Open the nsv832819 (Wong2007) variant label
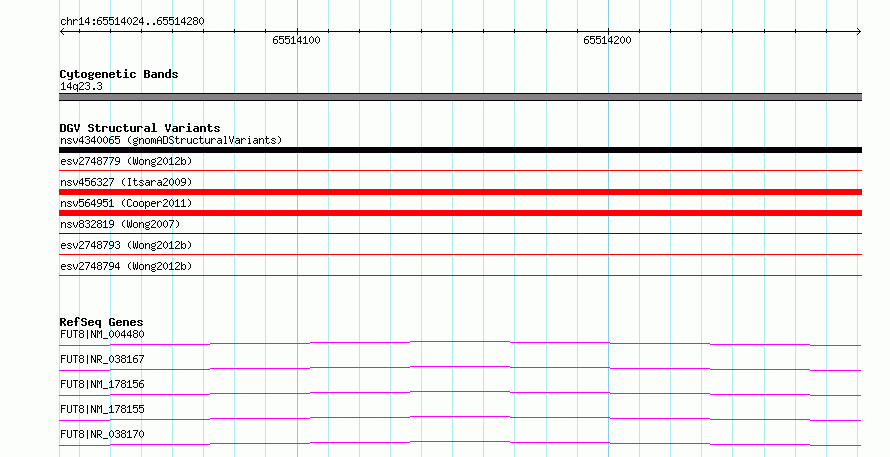This screenshot has height=457, width=890. pyautogui.click(x=120, y=224)
